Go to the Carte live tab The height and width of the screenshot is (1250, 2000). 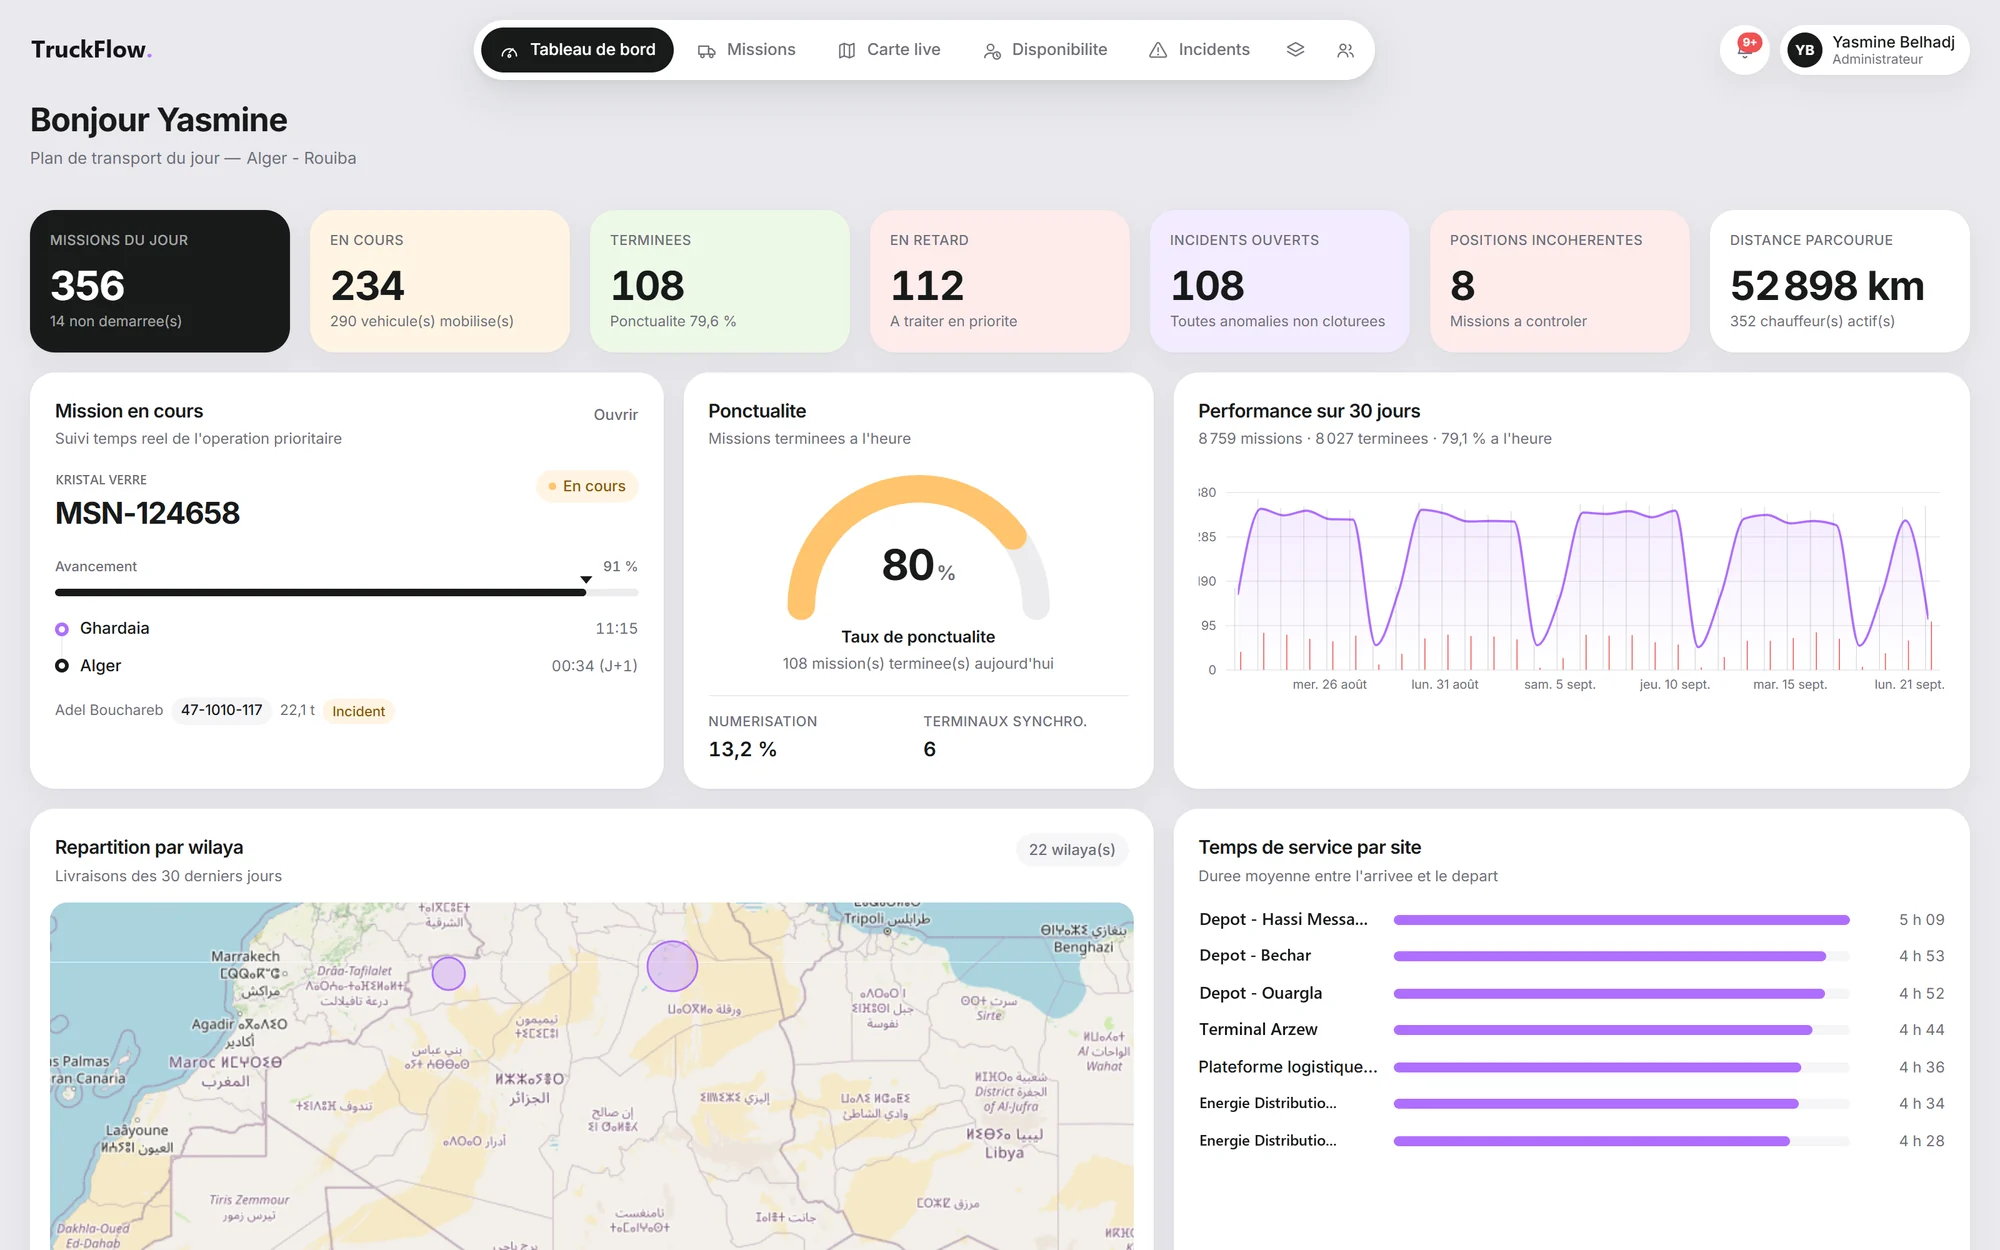(889, 50)
